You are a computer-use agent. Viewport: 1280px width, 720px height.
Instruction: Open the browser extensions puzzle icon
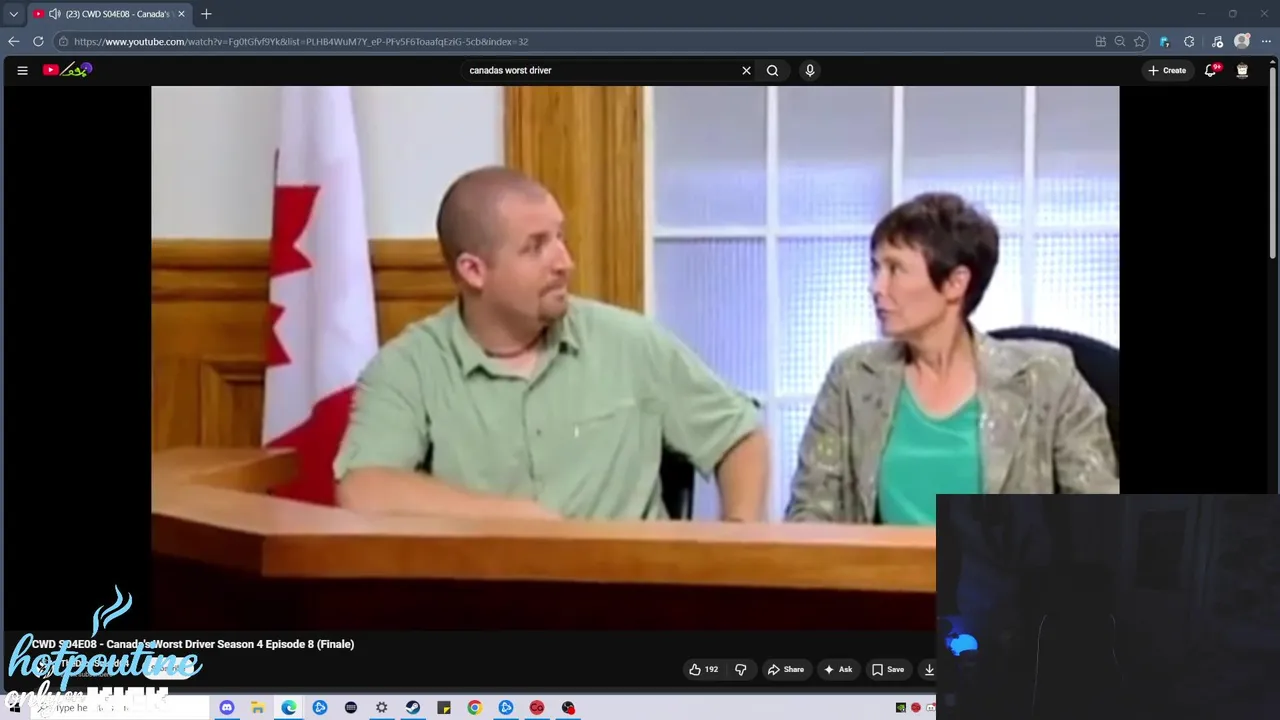(1189, 41)
